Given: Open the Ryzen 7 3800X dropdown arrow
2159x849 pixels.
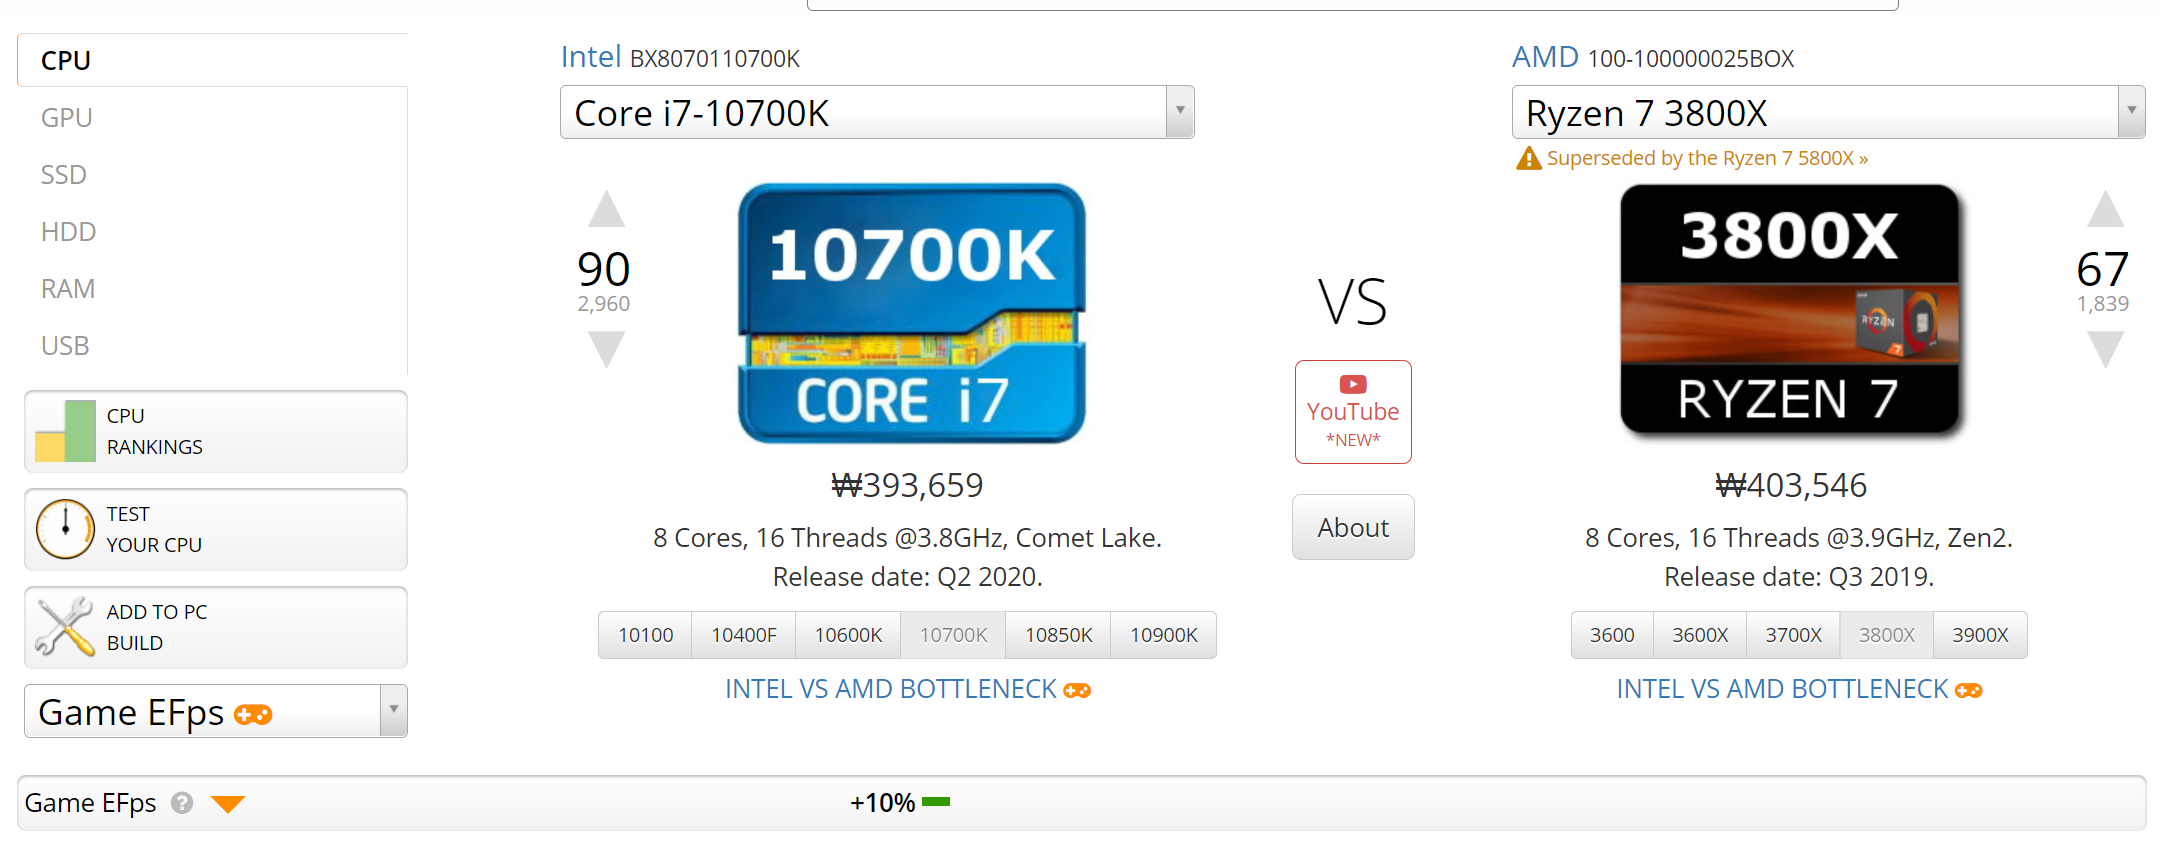Looking at the screenshot, I should (x=2131, y=112).
